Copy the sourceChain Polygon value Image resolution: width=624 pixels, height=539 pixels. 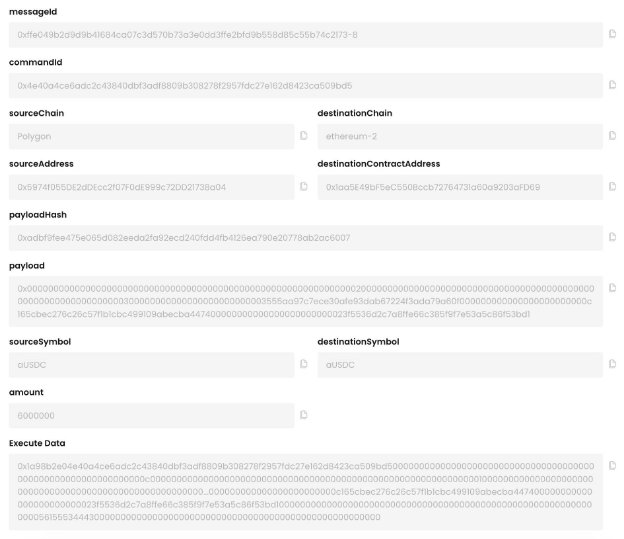click(x=303, y=135)
